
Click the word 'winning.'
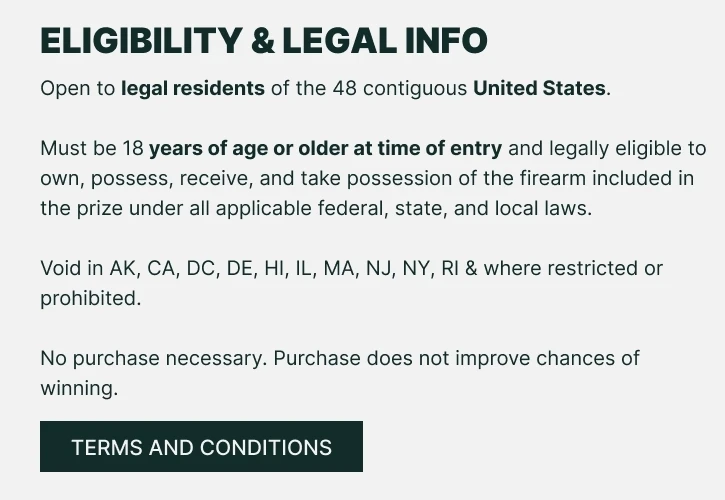tap(79, 389)
